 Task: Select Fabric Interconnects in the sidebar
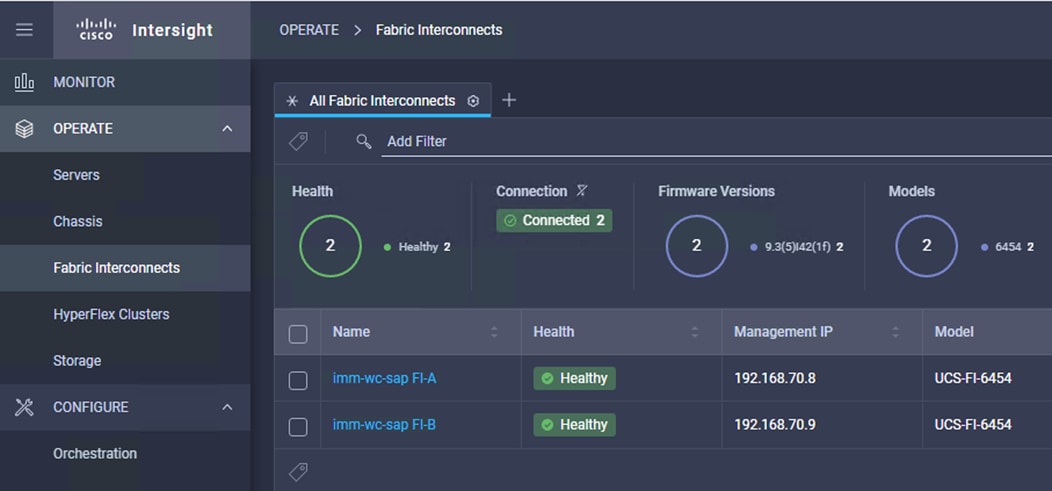125,268
